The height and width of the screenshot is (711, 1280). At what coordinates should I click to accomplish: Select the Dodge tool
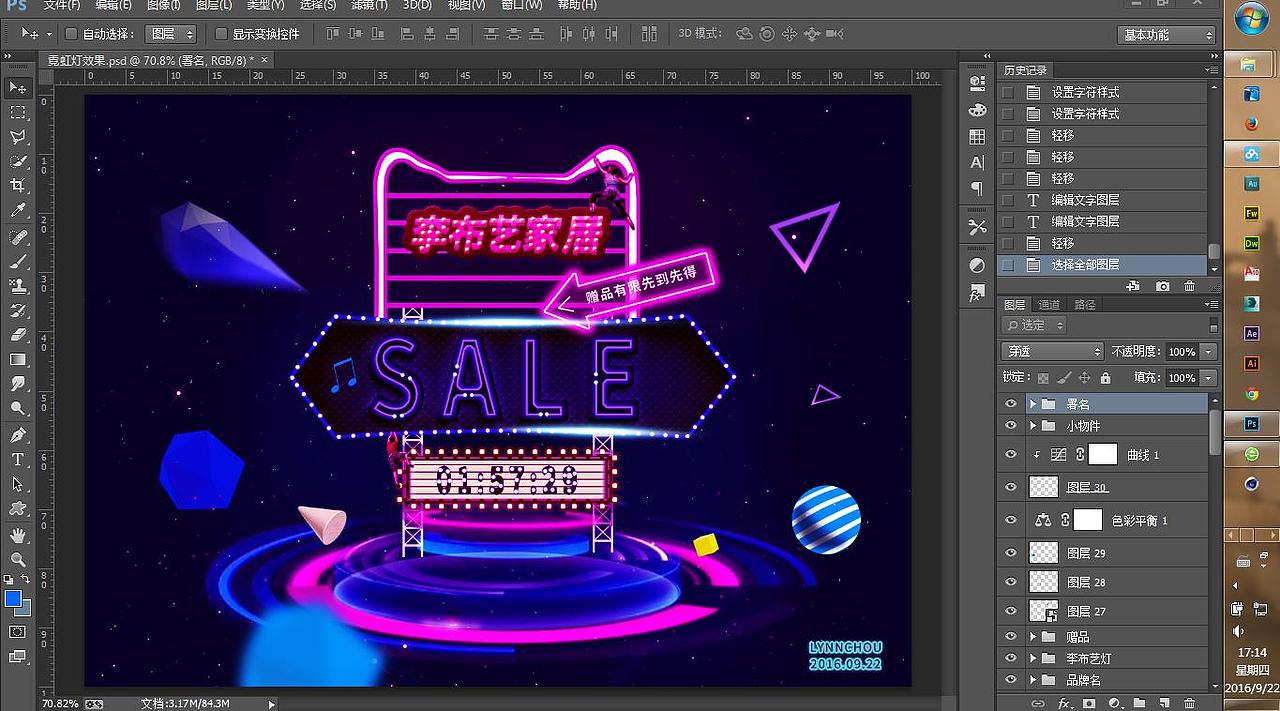(x=18, y=408)
